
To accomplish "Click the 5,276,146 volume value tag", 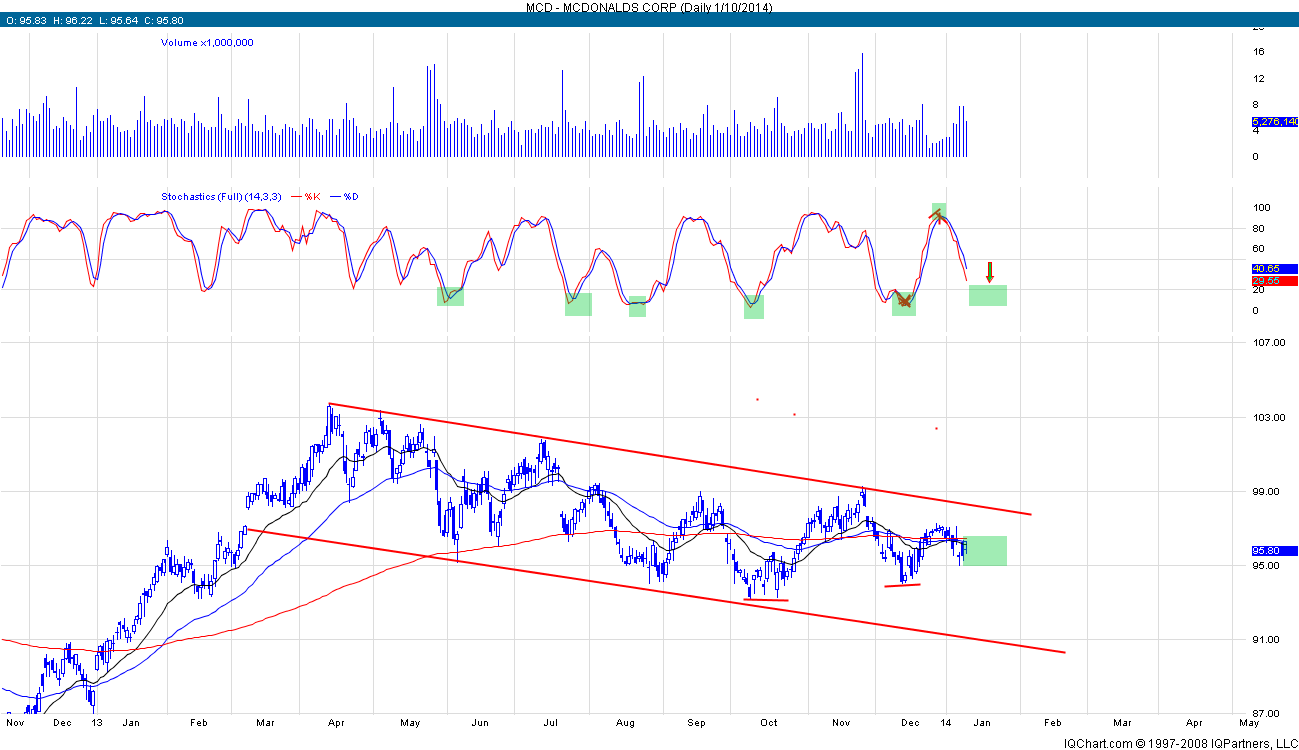I will (x=1274, y=123).
